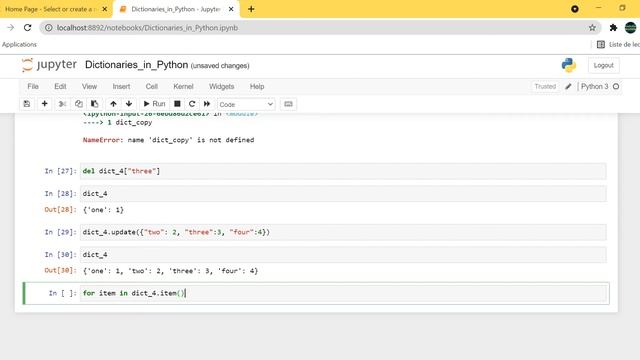Open Applications bookmark shortcut
The height and width of the screenshot is (360, 640).
coord(19,44)
